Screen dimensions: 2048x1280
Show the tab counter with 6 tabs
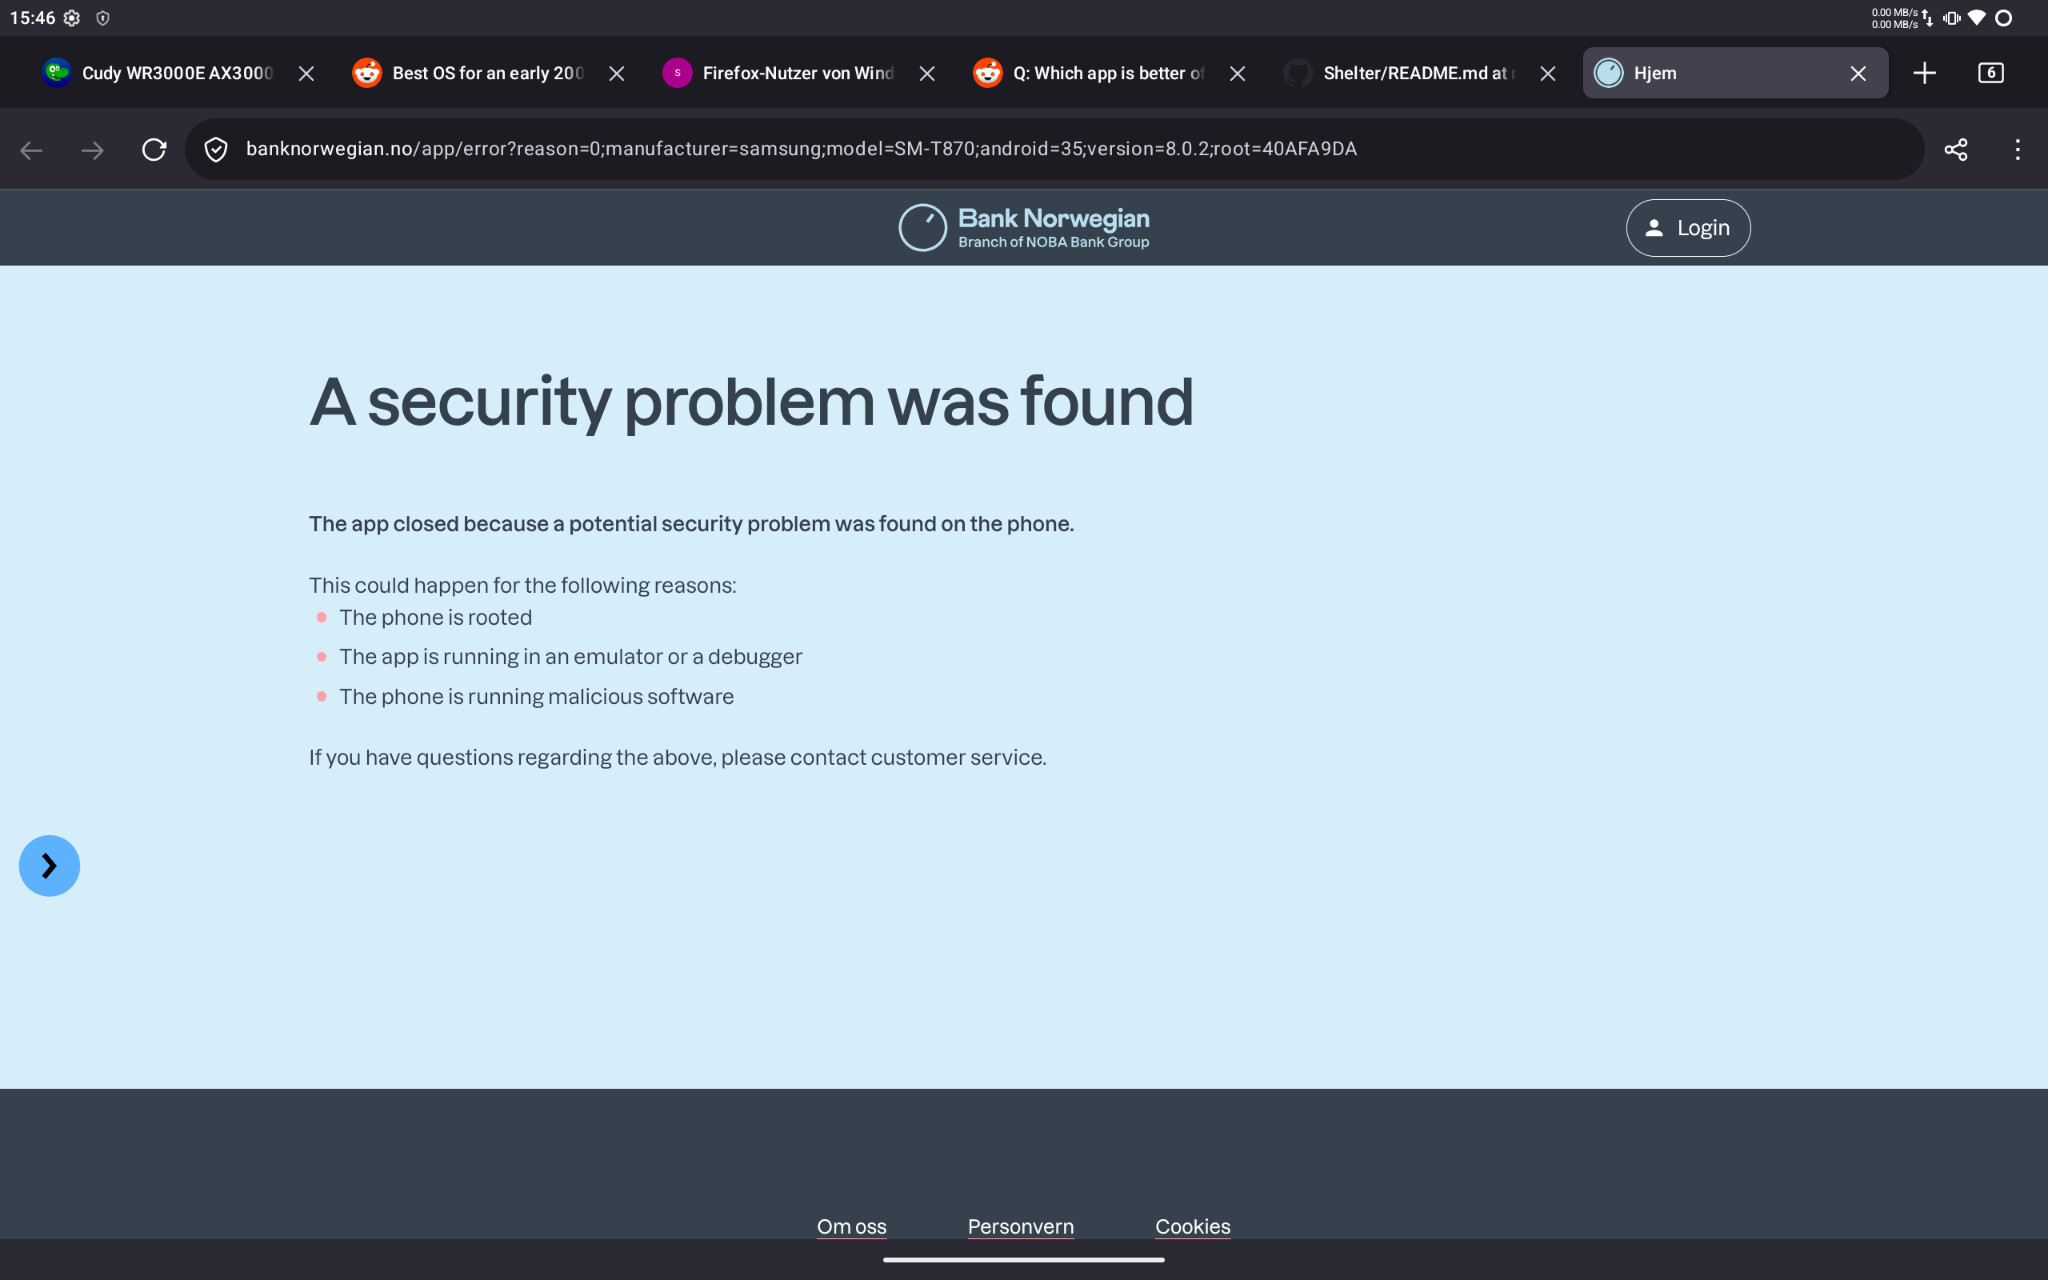click(x=1990, y=73)
